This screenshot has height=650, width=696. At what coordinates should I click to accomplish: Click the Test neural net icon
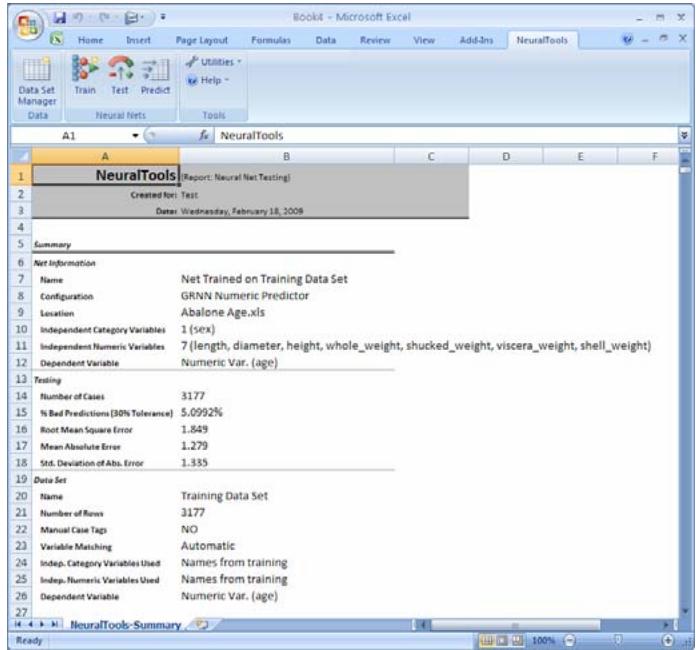tap(120, 75)
